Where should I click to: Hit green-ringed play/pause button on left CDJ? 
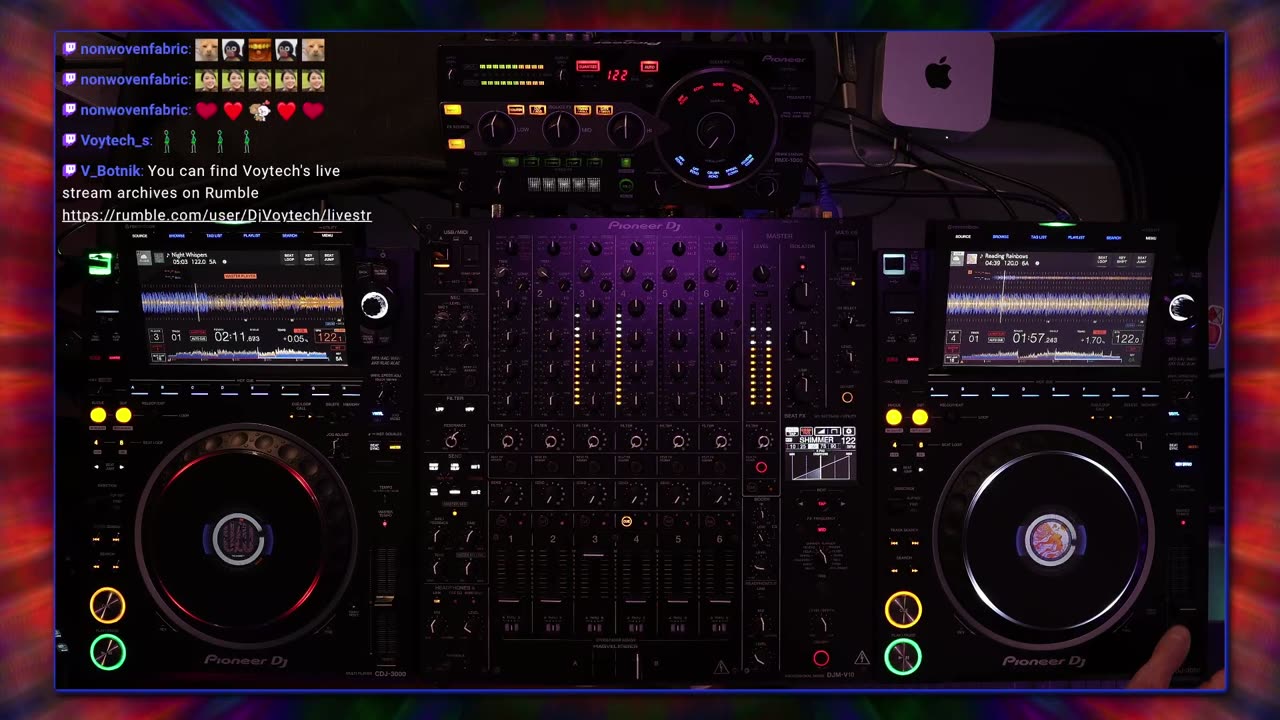tap(107, 652)
